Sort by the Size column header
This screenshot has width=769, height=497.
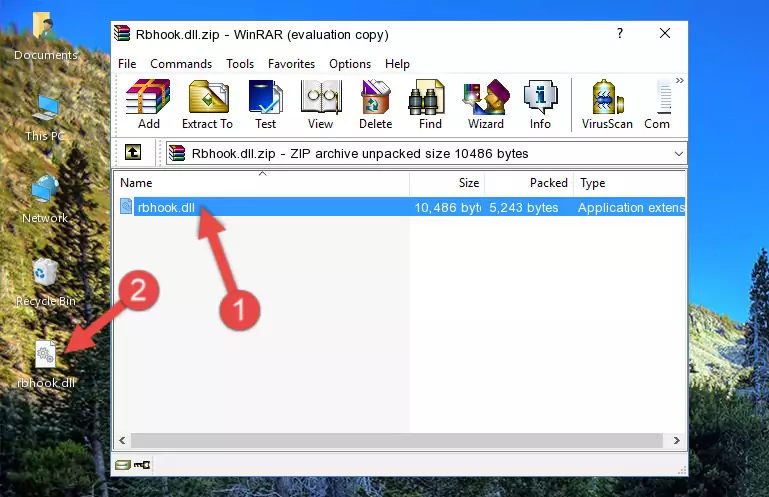coord(447,183)
